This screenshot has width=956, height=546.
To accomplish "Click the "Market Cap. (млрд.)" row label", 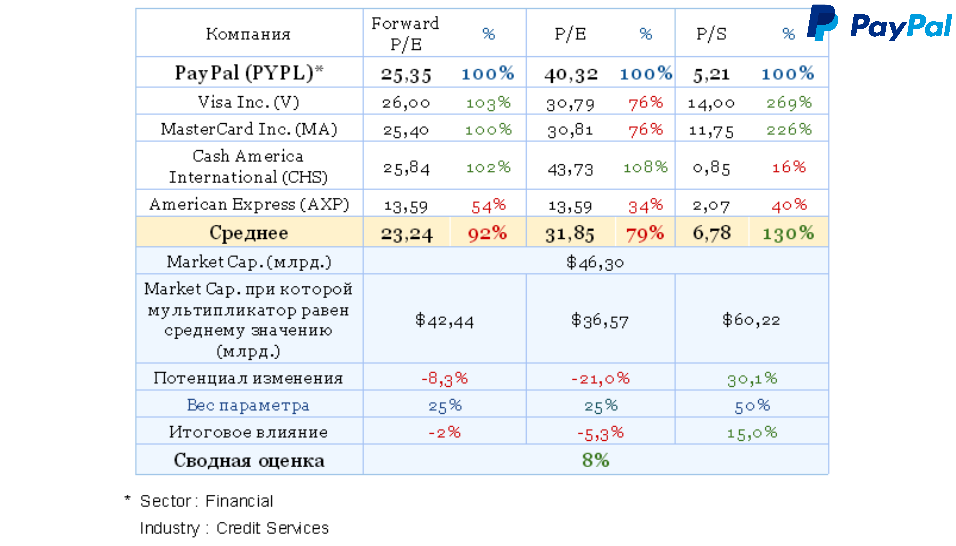I will [249, 262].
